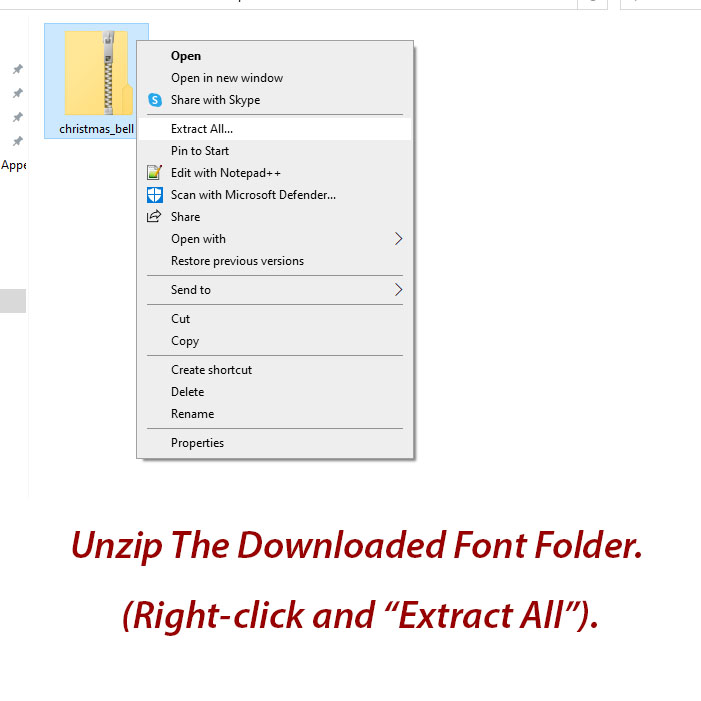Select Share with Skype

pos(275,100)
